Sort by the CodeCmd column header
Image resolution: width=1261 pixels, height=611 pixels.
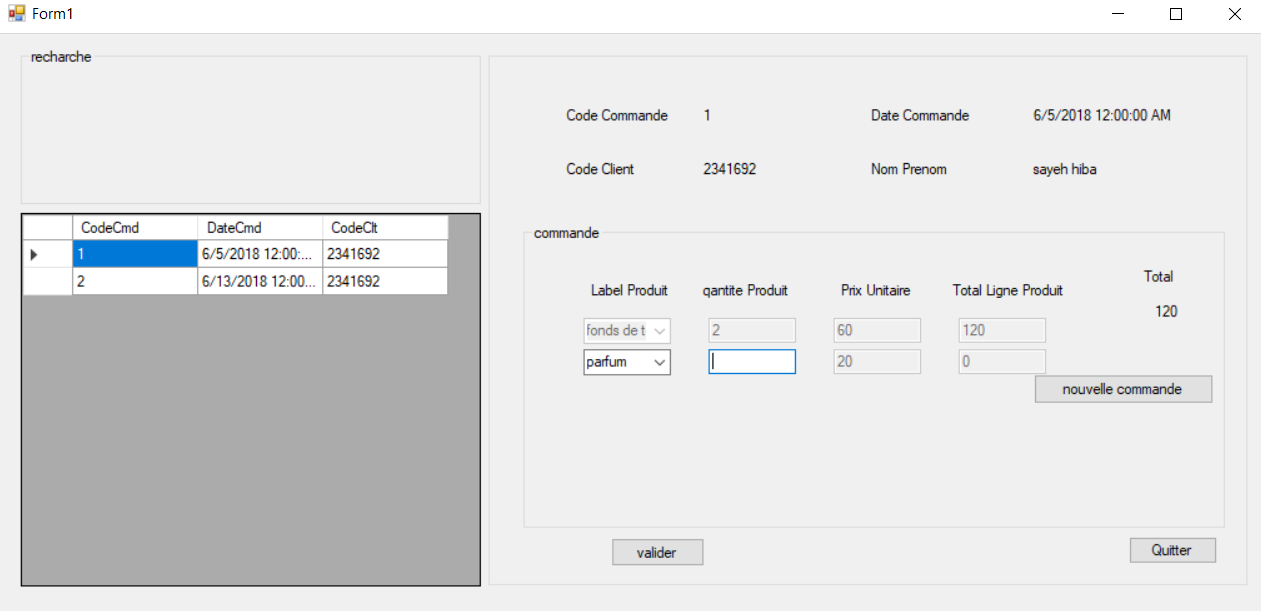[135, 227]
